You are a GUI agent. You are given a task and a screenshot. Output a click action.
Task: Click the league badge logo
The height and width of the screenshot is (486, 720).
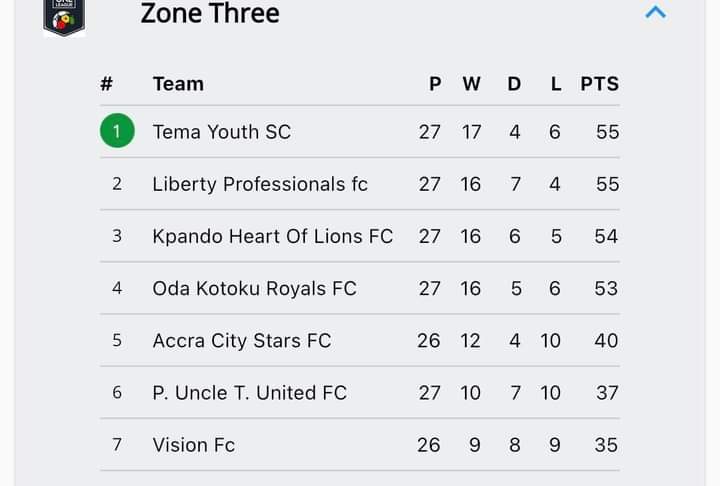pos(64,17)
